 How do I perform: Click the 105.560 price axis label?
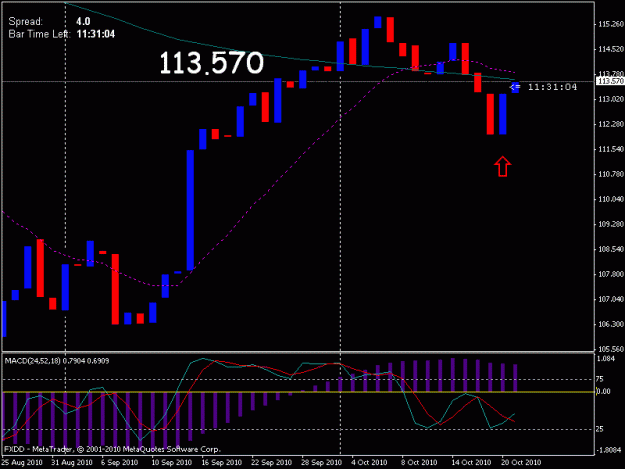tap(611, 349)
